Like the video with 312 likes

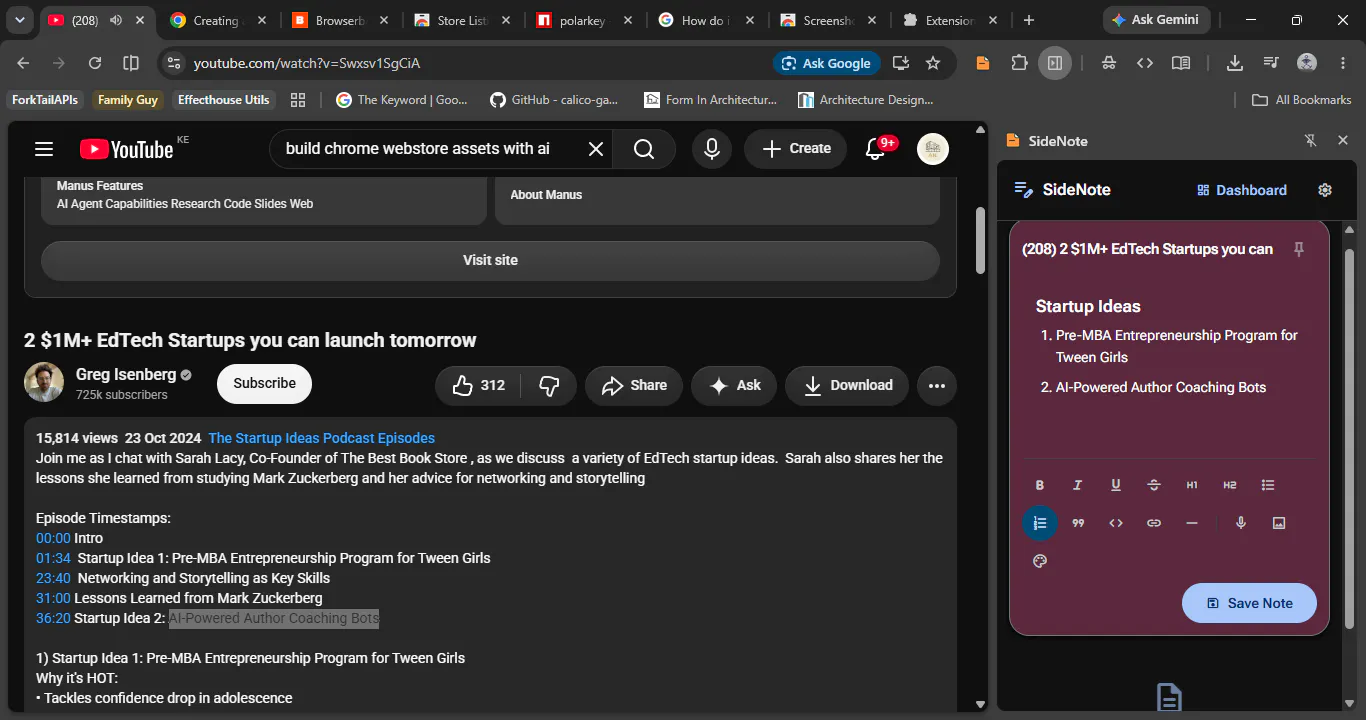479,385
